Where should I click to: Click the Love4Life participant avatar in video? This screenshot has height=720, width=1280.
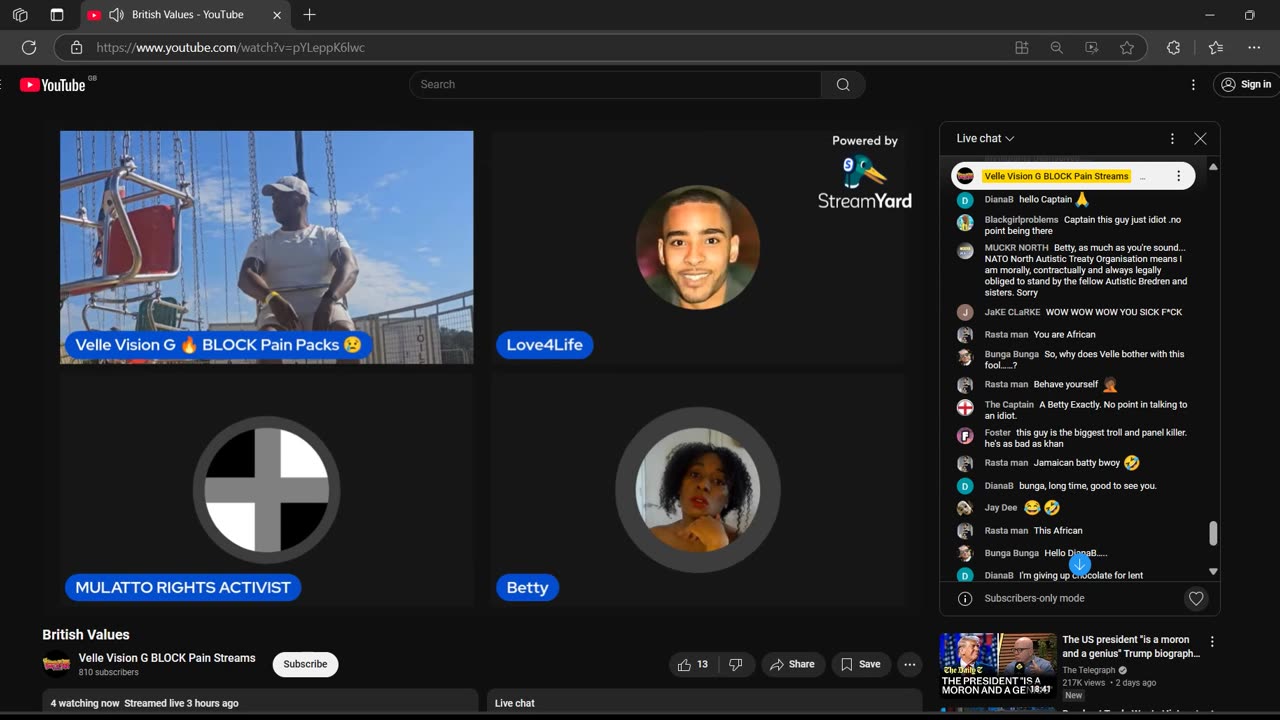tap(697, 247)
